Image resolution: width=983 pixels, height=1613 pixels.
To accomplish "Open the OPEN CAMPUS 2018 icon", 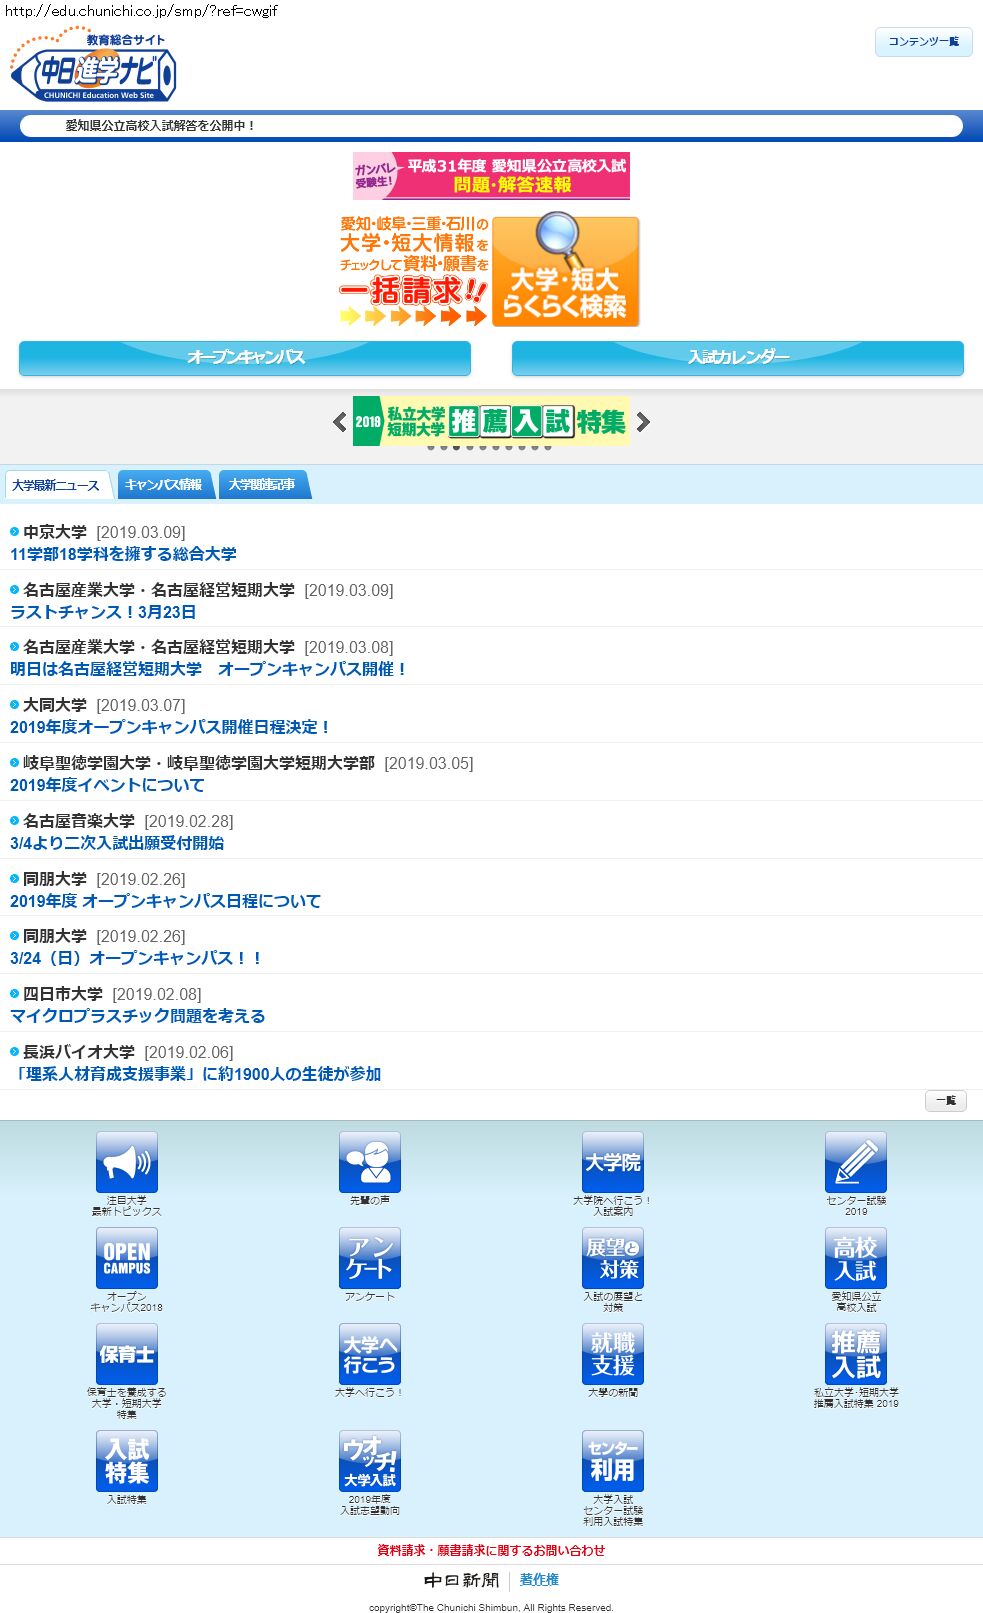I will pos(127,1258).
